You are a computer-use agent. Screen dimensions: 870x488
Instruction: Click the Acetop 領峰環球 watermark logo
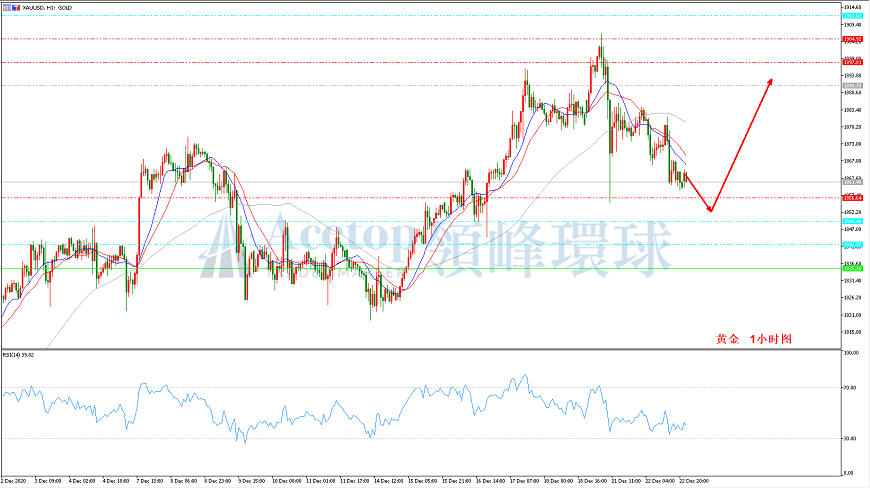[436, 248]
